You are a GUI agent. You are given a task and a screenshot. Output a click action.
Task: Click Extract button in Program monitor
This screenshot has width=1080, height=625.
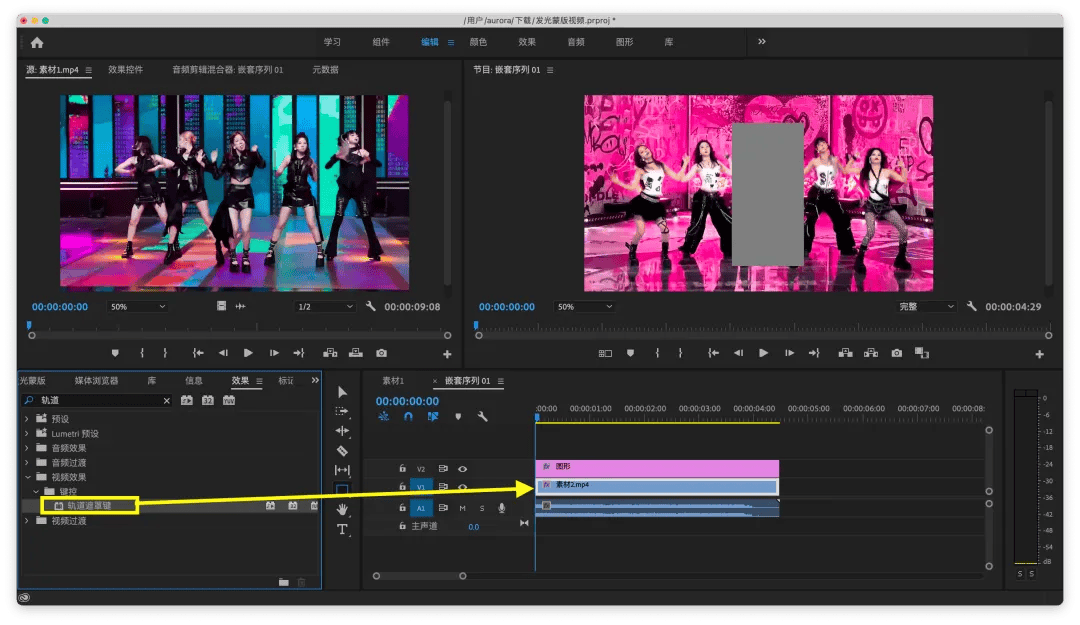(871, 353)
